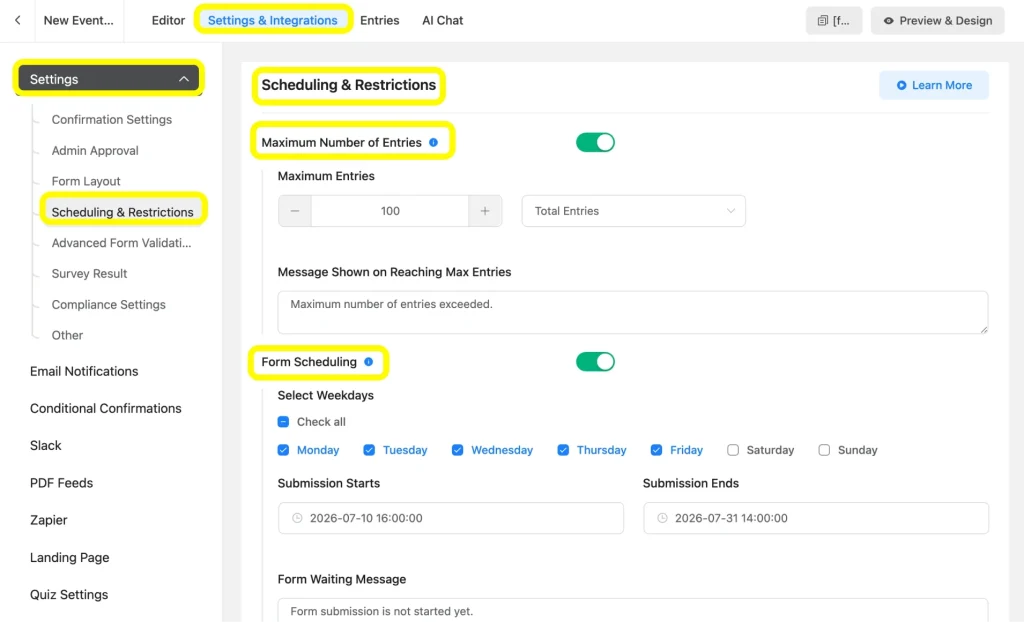Image resolution: width=1024 pixels, height=622 pixels.
Task: Uncheck the Monday checkbox
Action: (x=283, y=450)
